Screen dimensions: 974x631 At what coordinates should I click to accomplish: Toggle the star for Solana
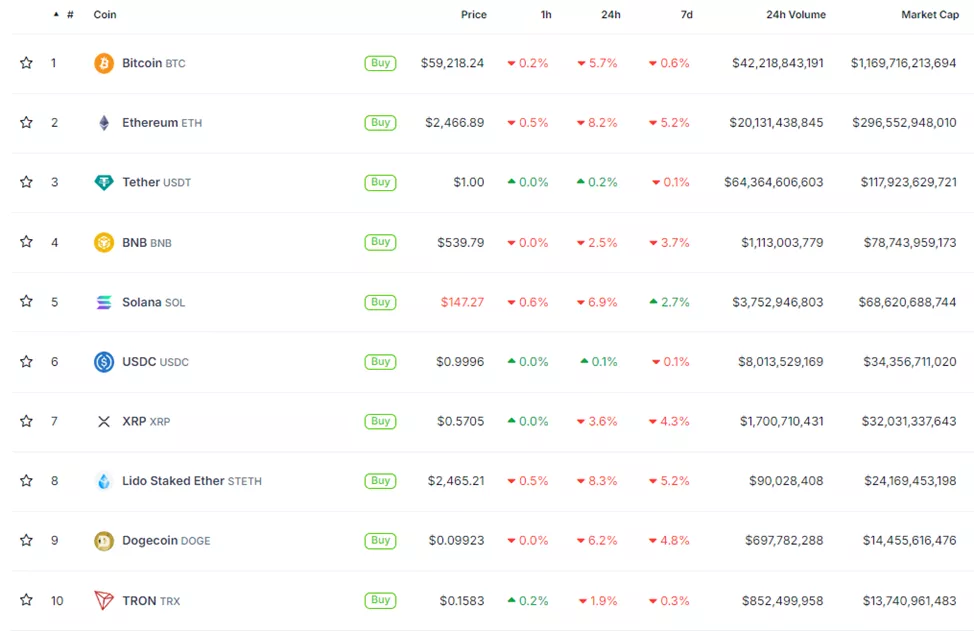tap(26, 302)
